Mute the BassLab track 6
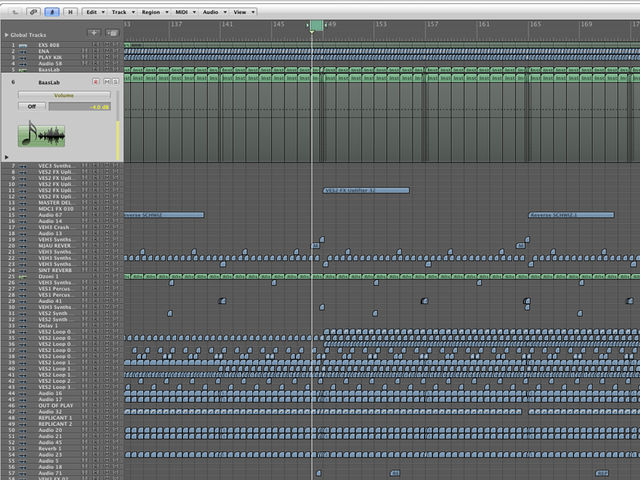640x480 pixels. point(107,82)
